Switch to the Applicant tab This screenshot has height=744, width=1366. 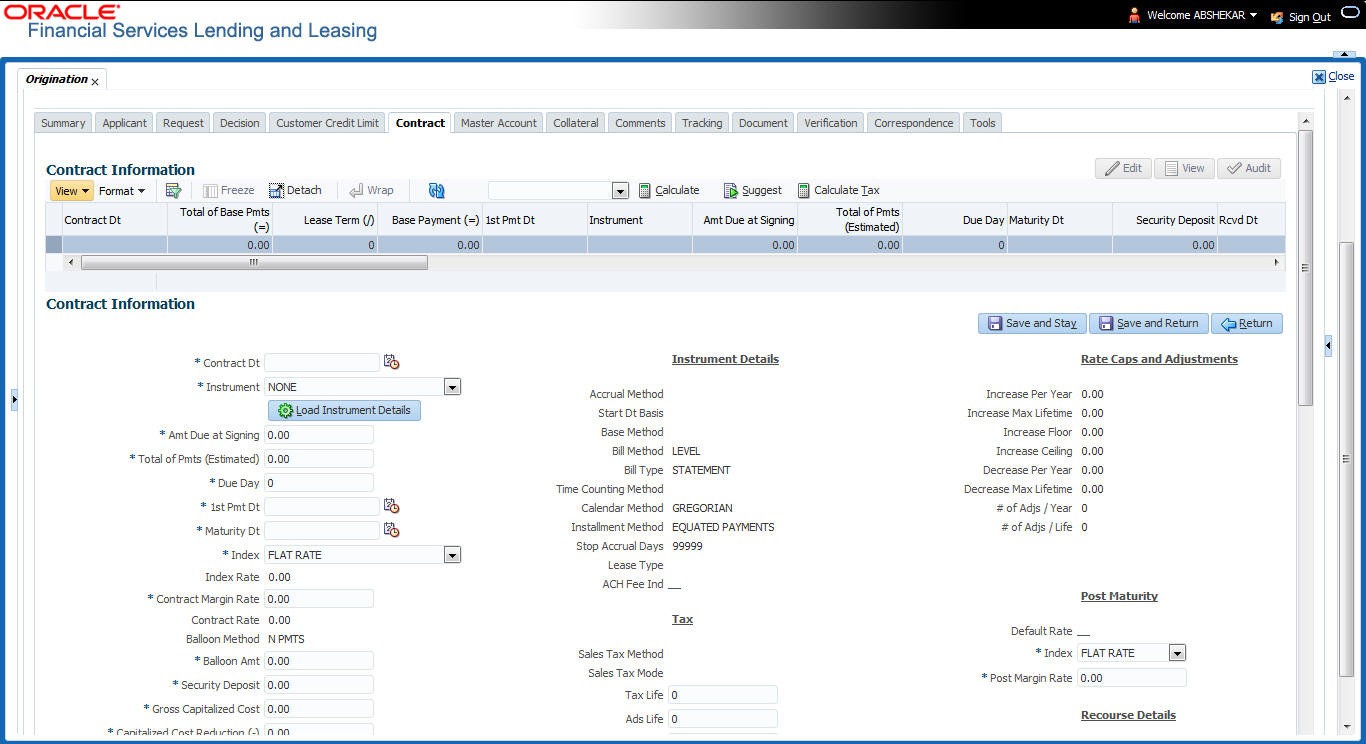click(125, 123)
